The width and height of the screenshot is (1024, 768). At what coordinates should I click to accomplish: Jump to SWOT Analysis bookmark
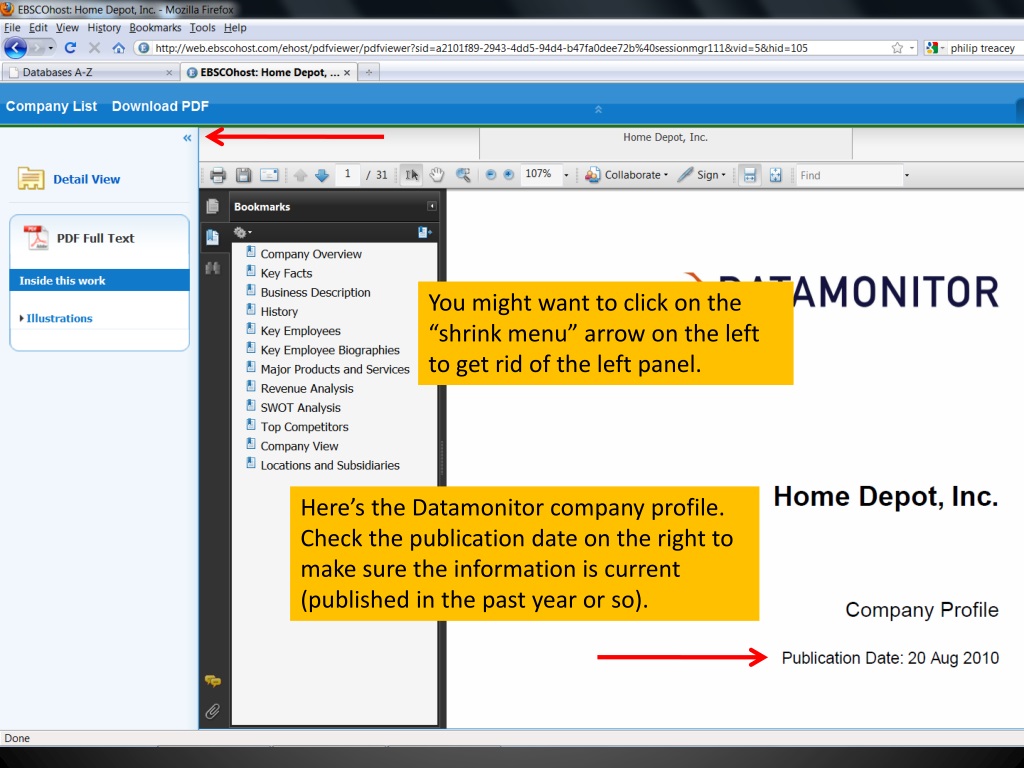[300, 408]
